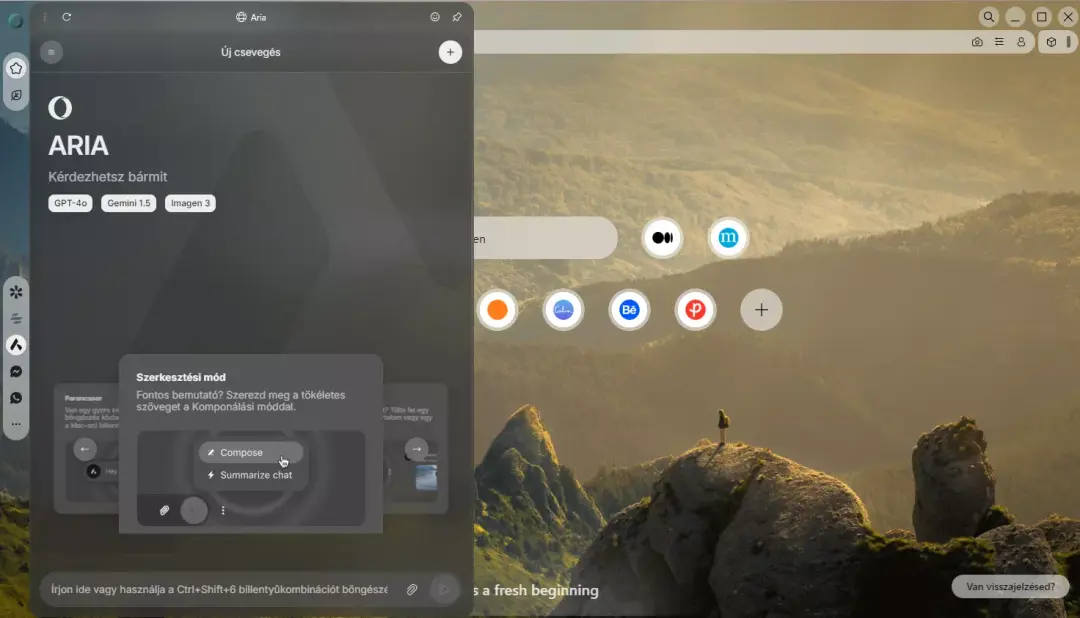Focus the Aria message input field

tap(219, 590)
